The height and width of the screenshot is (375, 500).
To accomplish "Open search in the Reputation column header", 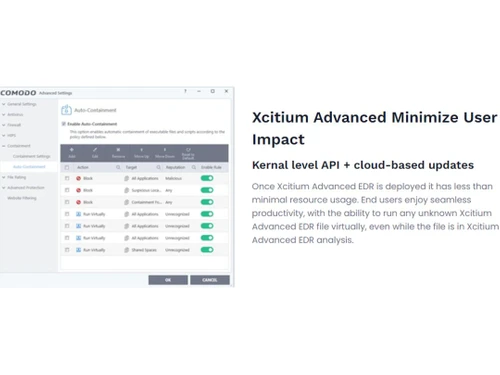I will tap(194, 167).
